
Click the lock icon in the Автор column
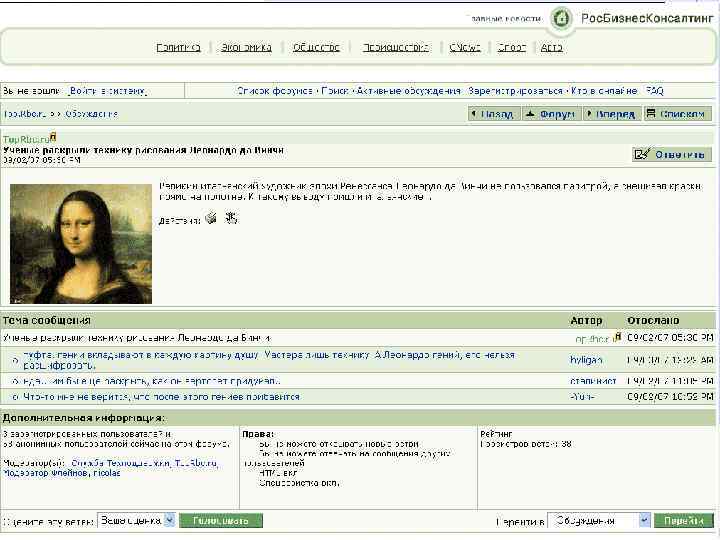tap(618, 337)
